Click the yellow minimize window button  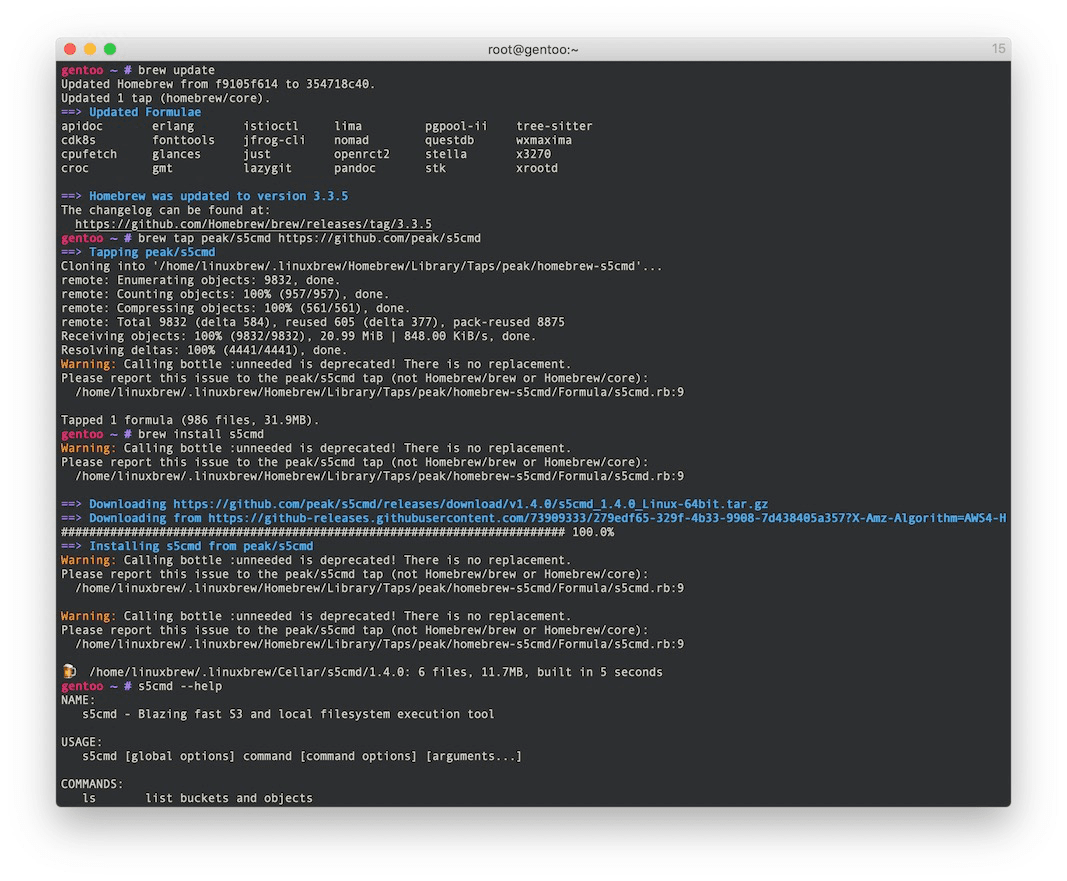90,49
